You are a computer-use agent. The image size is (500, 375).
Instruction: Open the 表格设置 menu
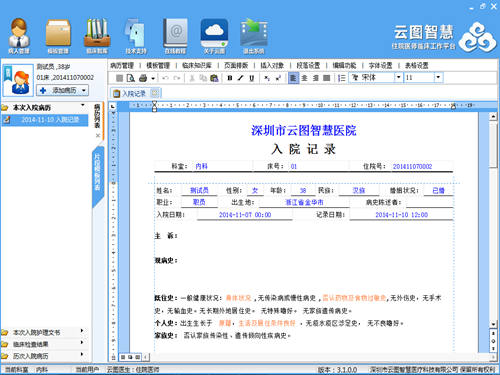point(417,65)
